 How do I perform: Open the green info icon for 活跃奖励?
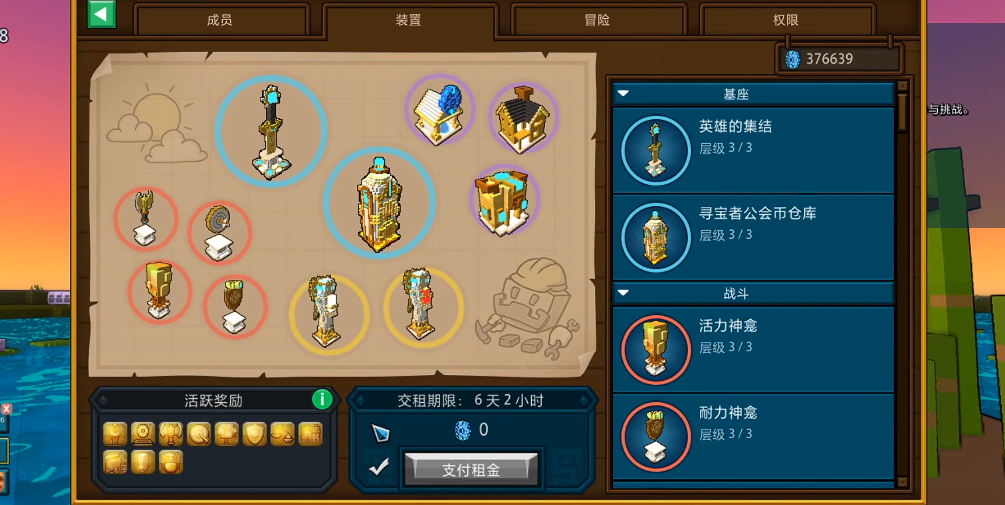[x=322, y=399]
